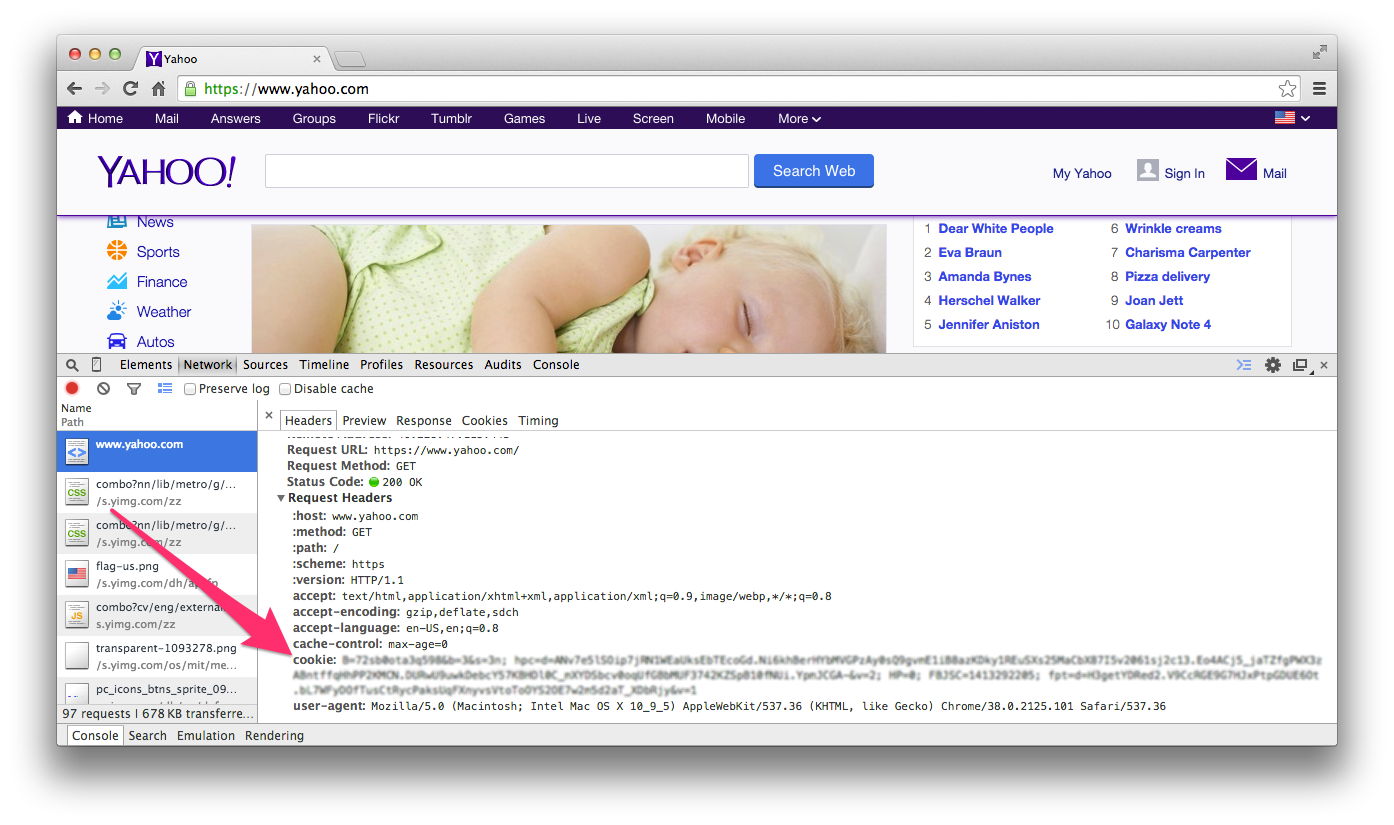Stop recording the network log
Screen dimensions: 1394x825
72,389
